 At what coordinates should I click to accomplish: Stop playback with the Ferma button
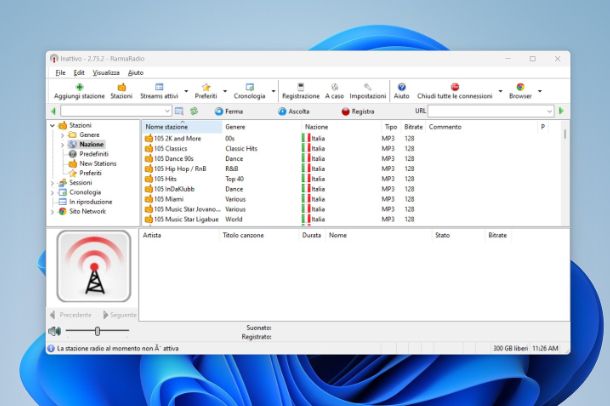(x=229, y=111)
